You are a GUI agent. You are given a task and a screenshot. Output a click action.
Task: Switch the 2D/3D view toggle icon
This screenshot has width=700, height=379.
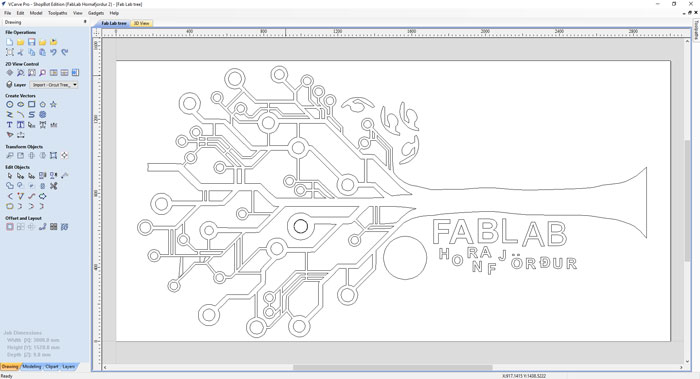coord(75,72)
